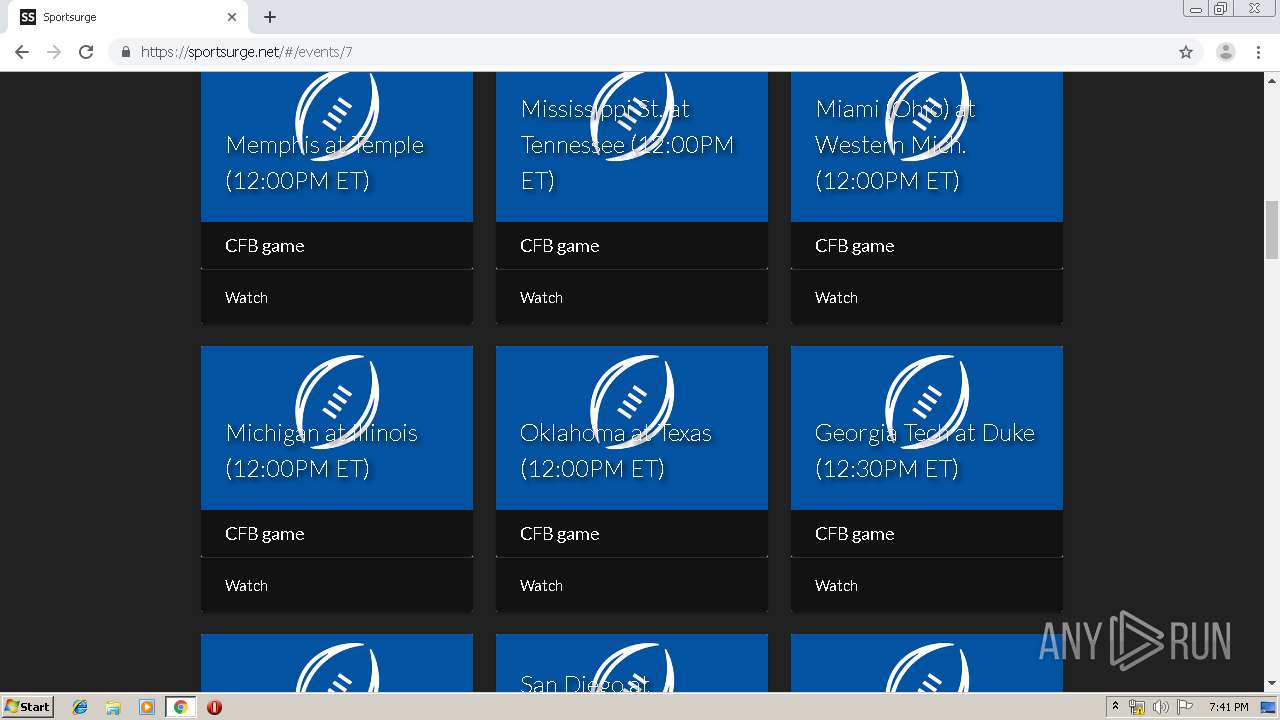Open Miami (Ohio) at Western Mich. card title
The image size is (1280, 720).
896,145
